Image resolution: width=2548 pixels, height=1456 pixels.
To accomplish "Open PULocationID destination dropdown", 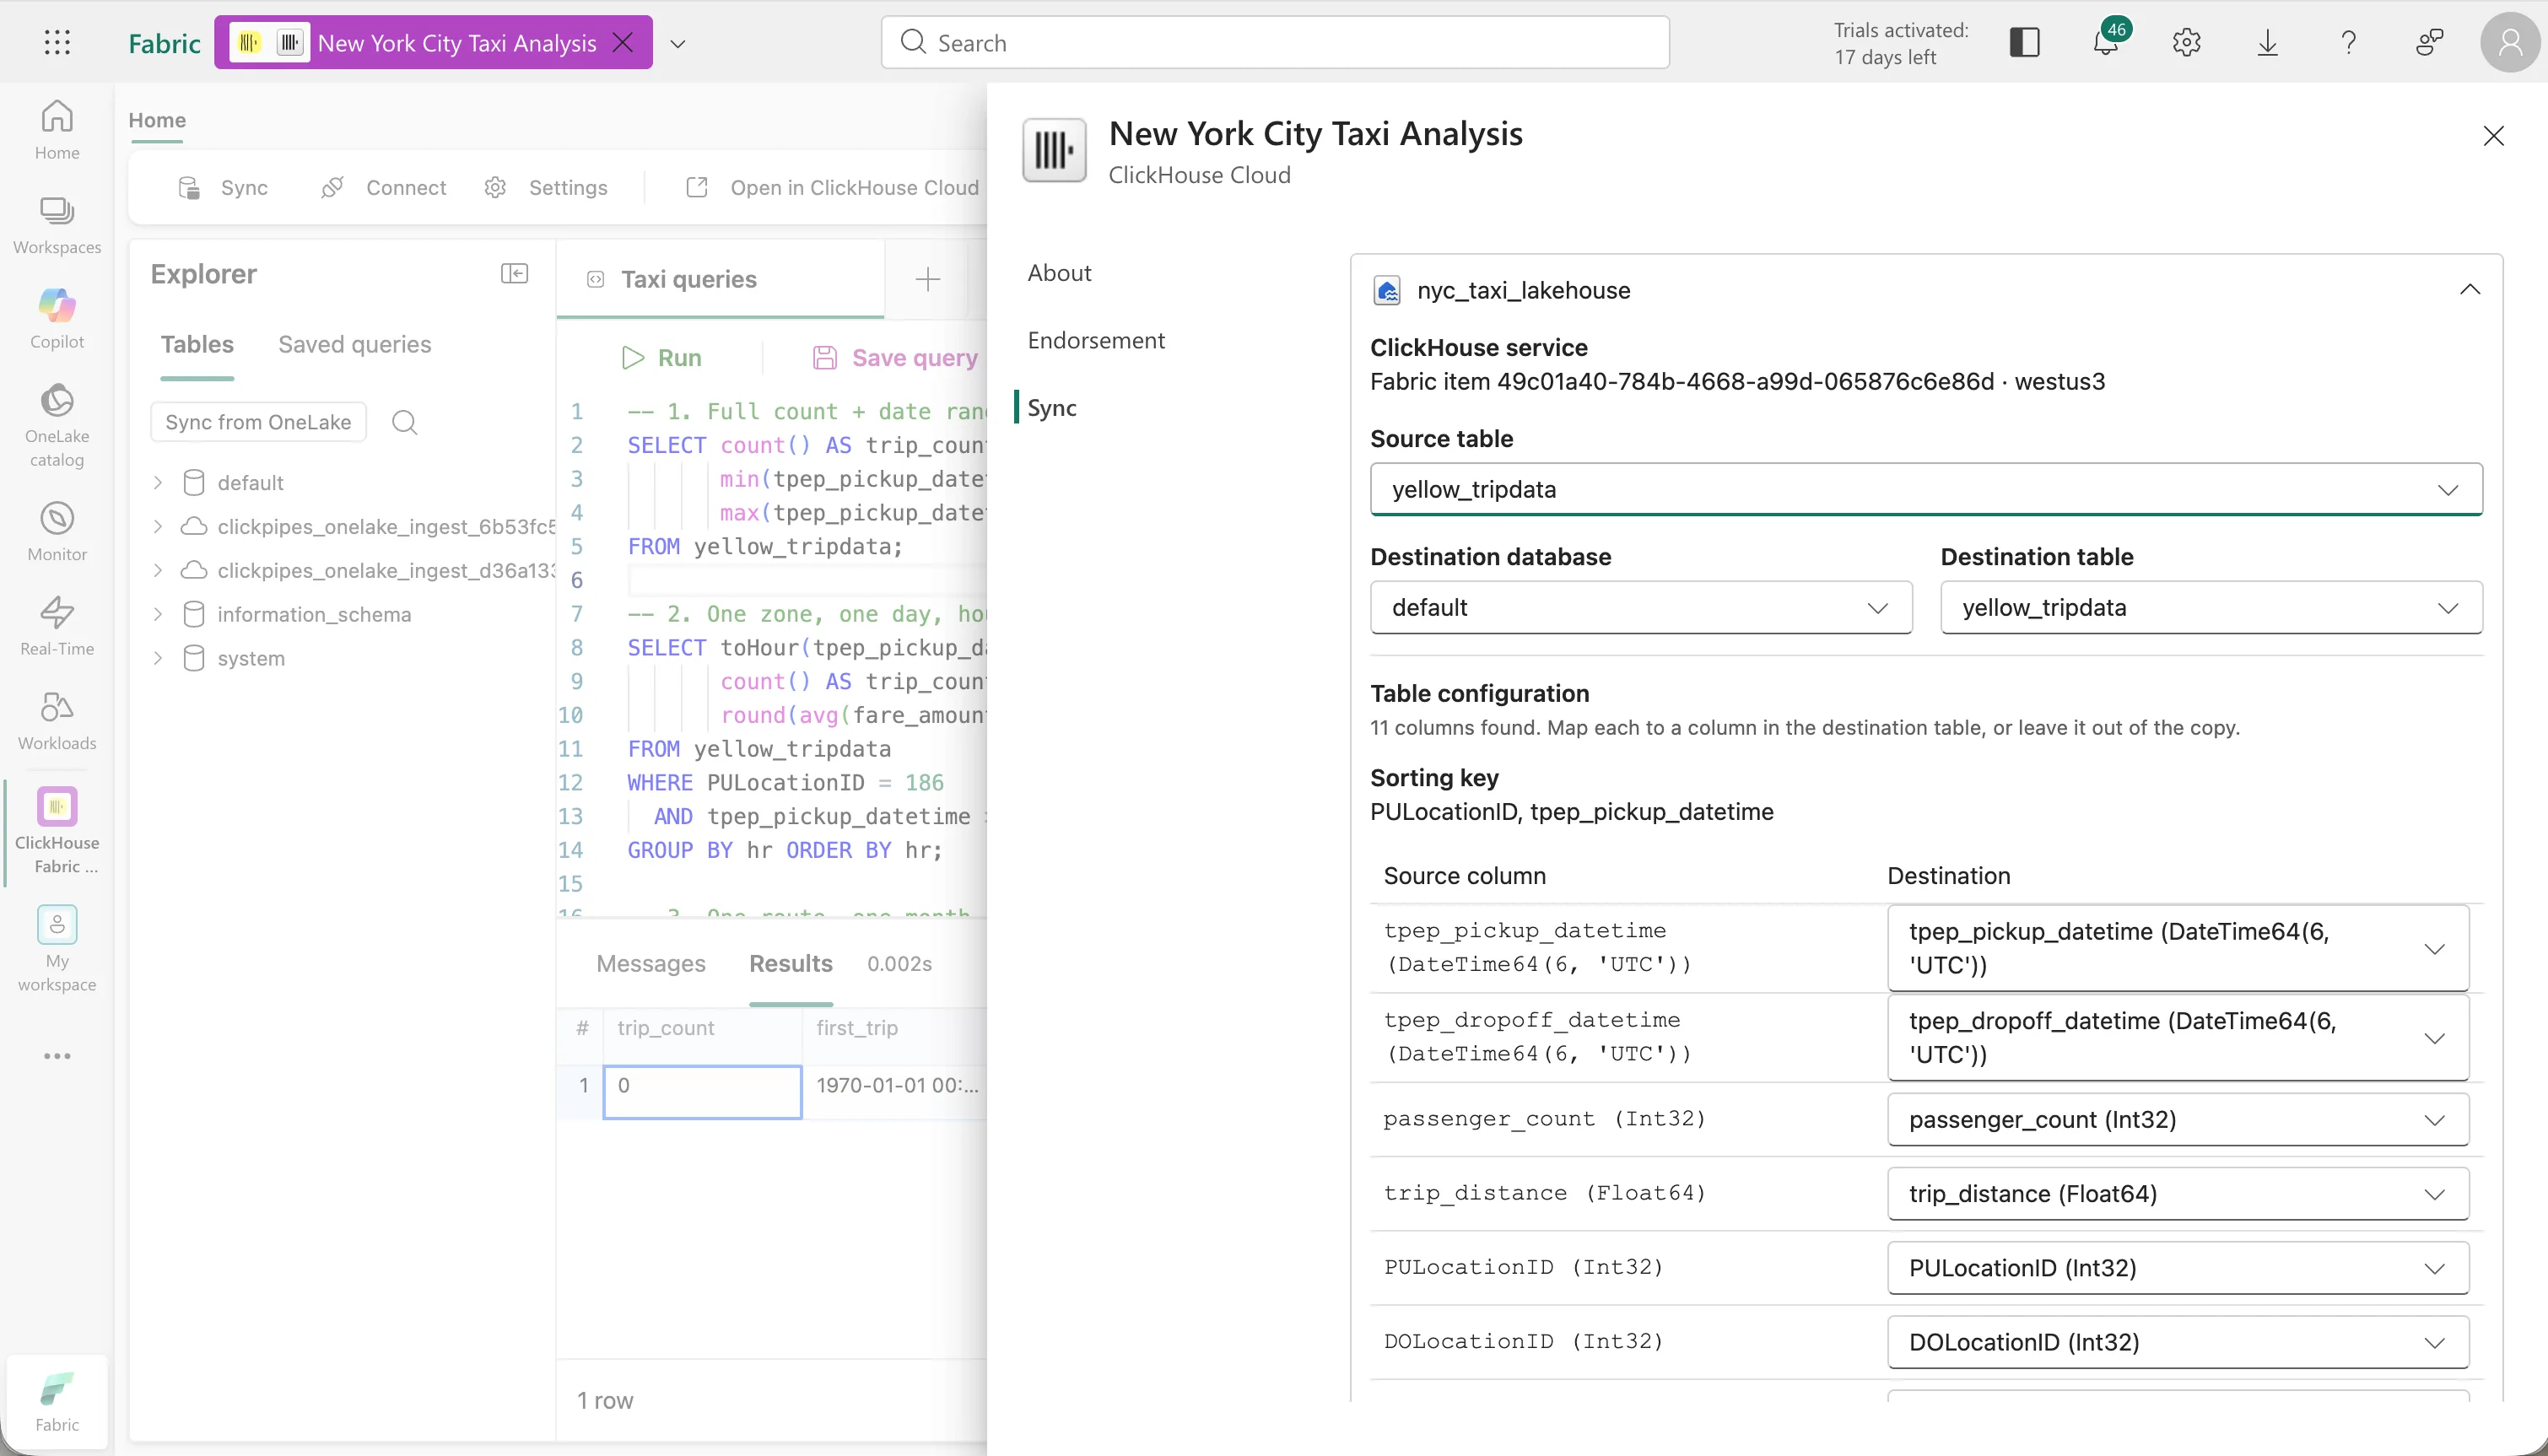I will (x=2178, y=1268).
